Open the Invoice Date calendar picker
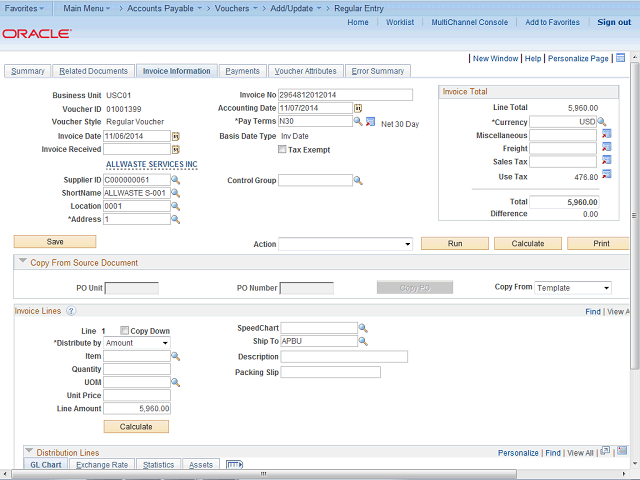This screenshot has height=480, width=640. click(176, 136)
